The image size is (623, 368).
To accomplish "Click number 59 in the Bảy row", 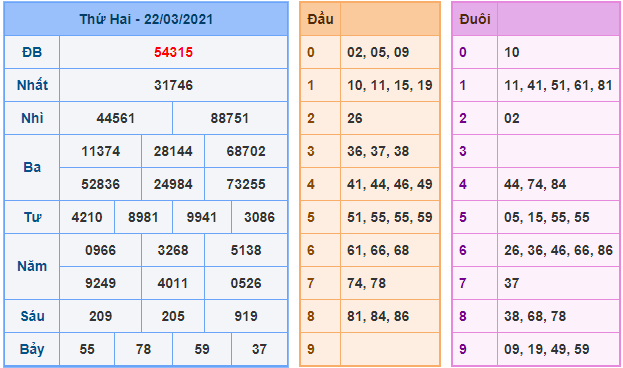I will [x=202, y=349].
